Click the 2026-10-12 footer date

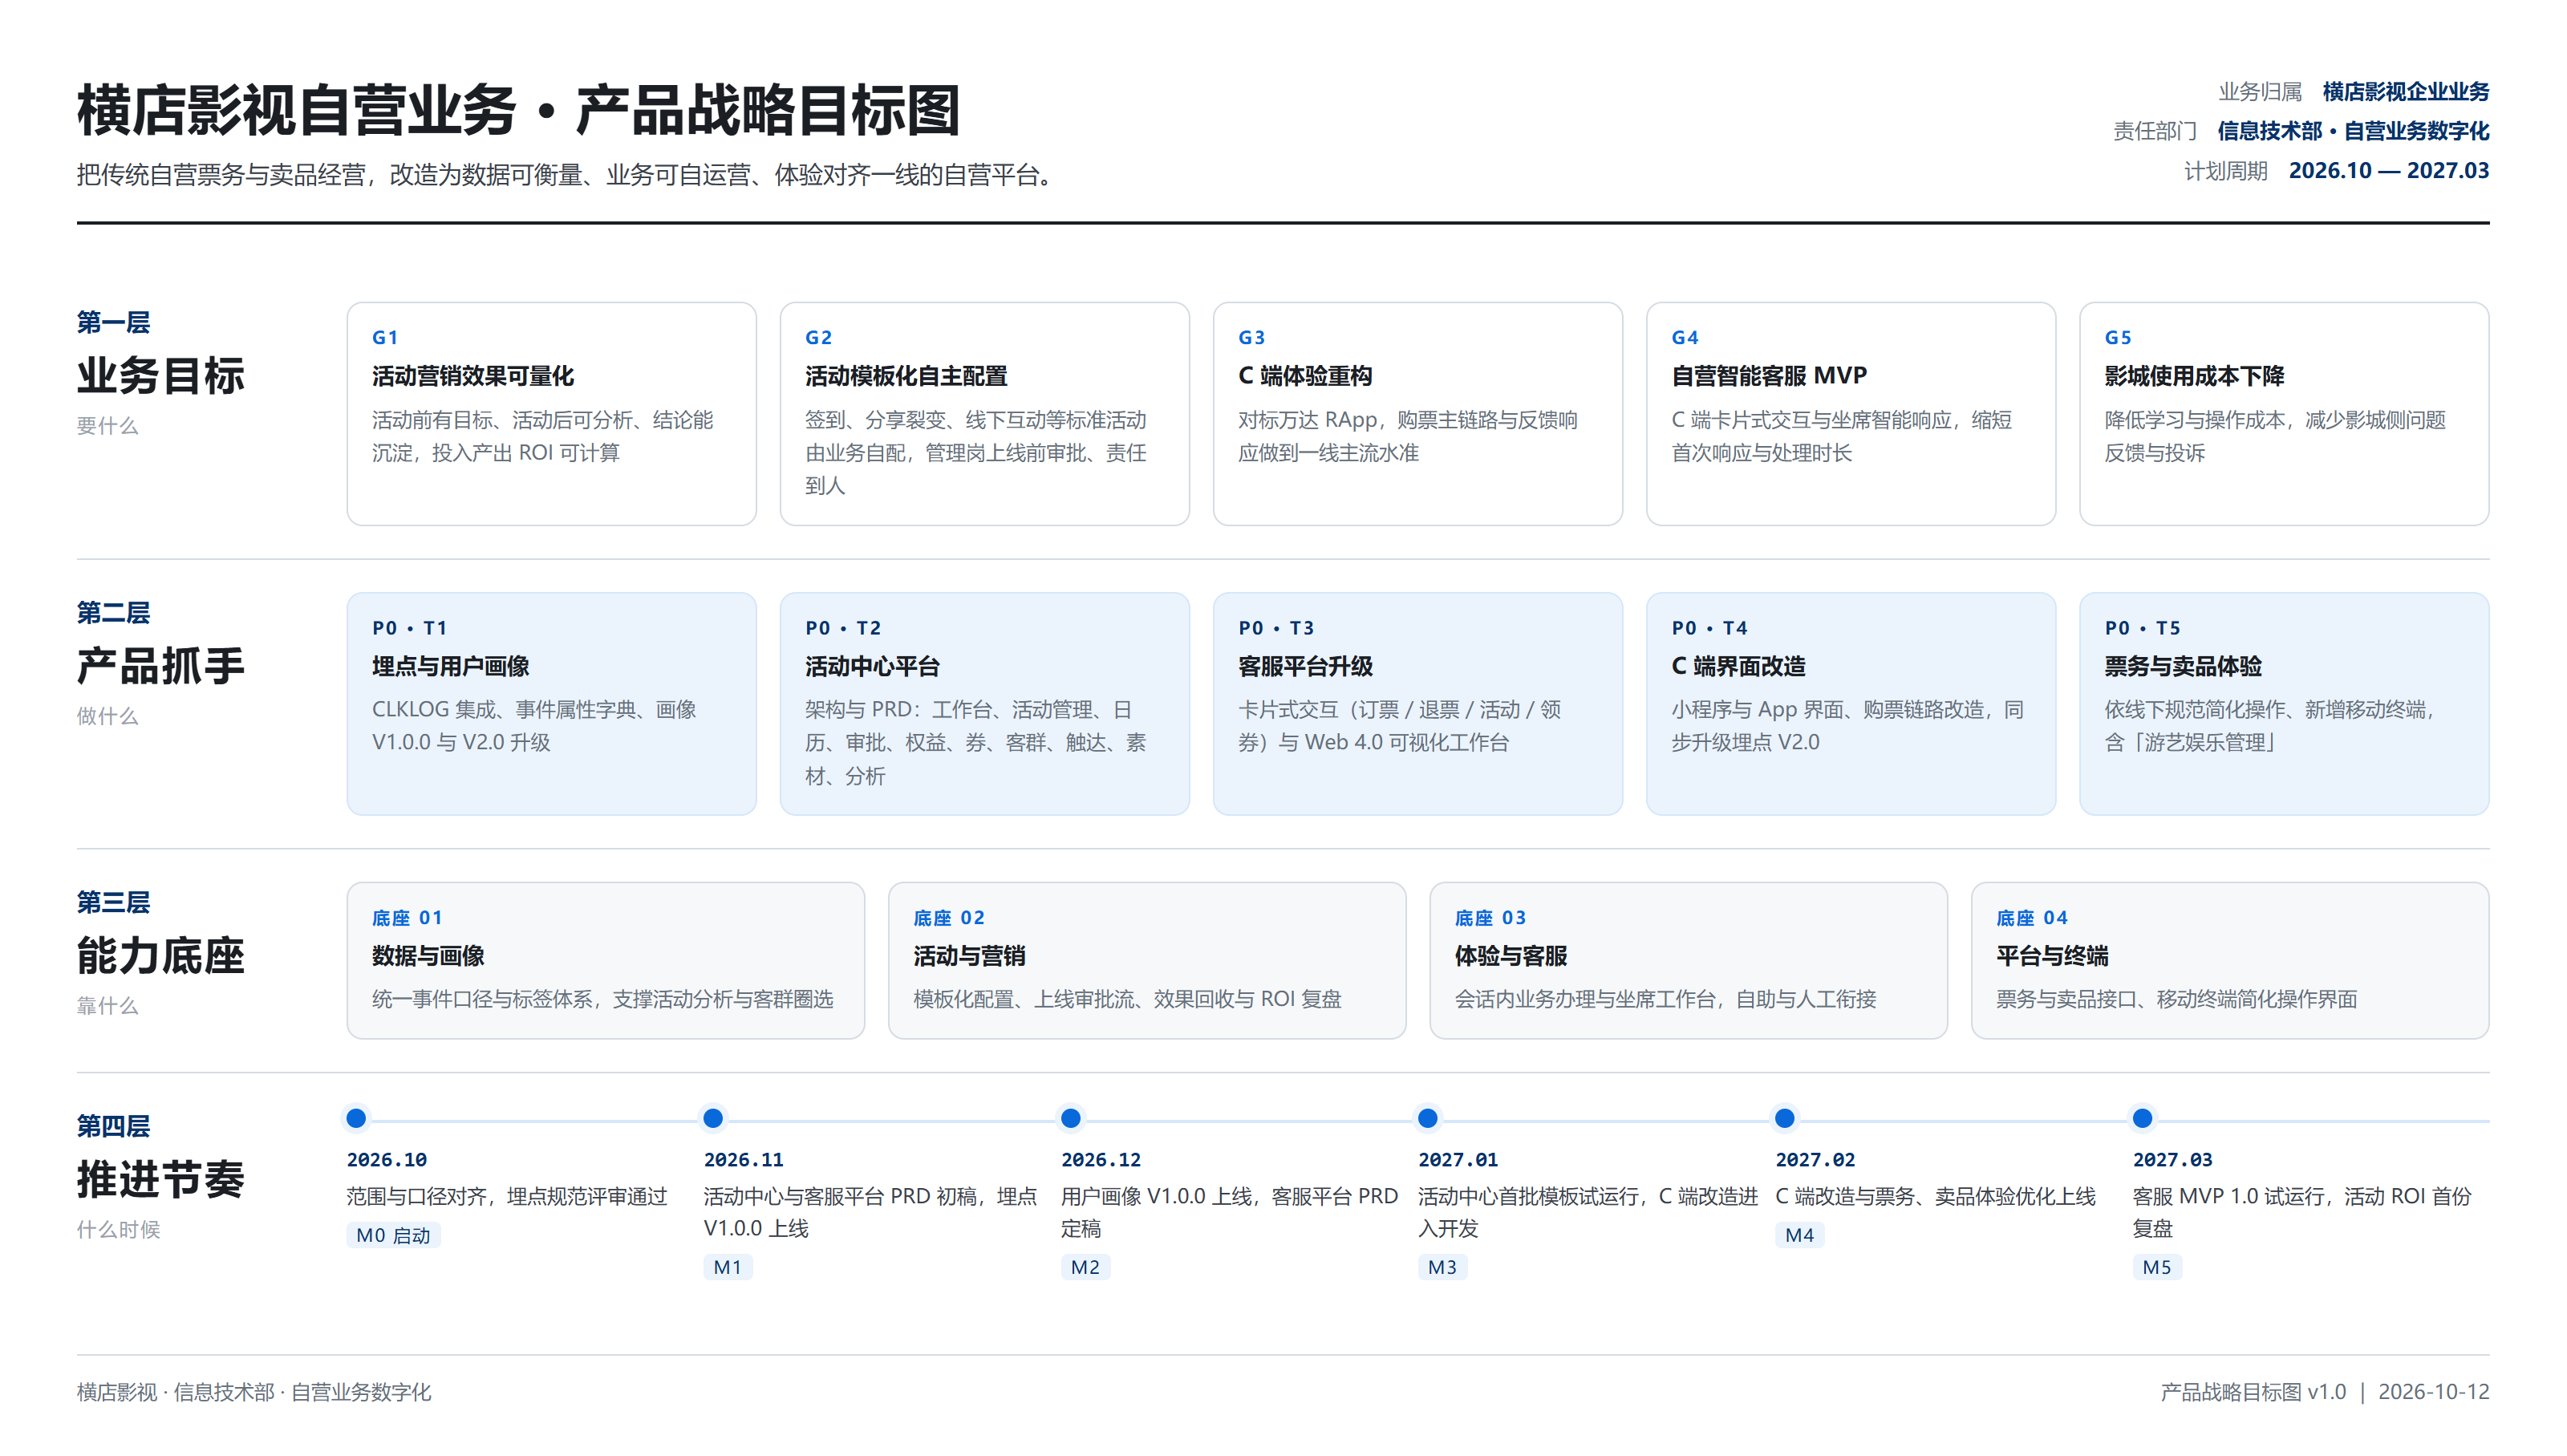tap(2434, 1392)
